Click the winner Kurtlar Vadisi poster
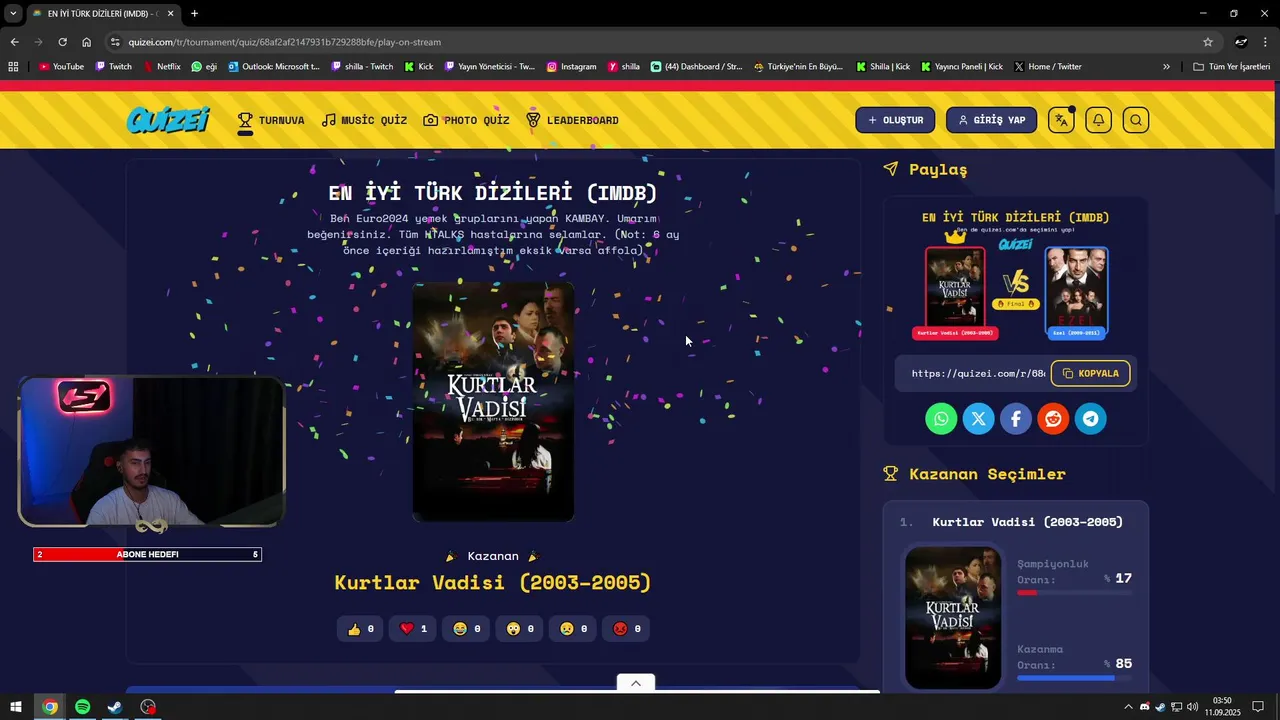 pyautogui.click(x=493, y=402)
